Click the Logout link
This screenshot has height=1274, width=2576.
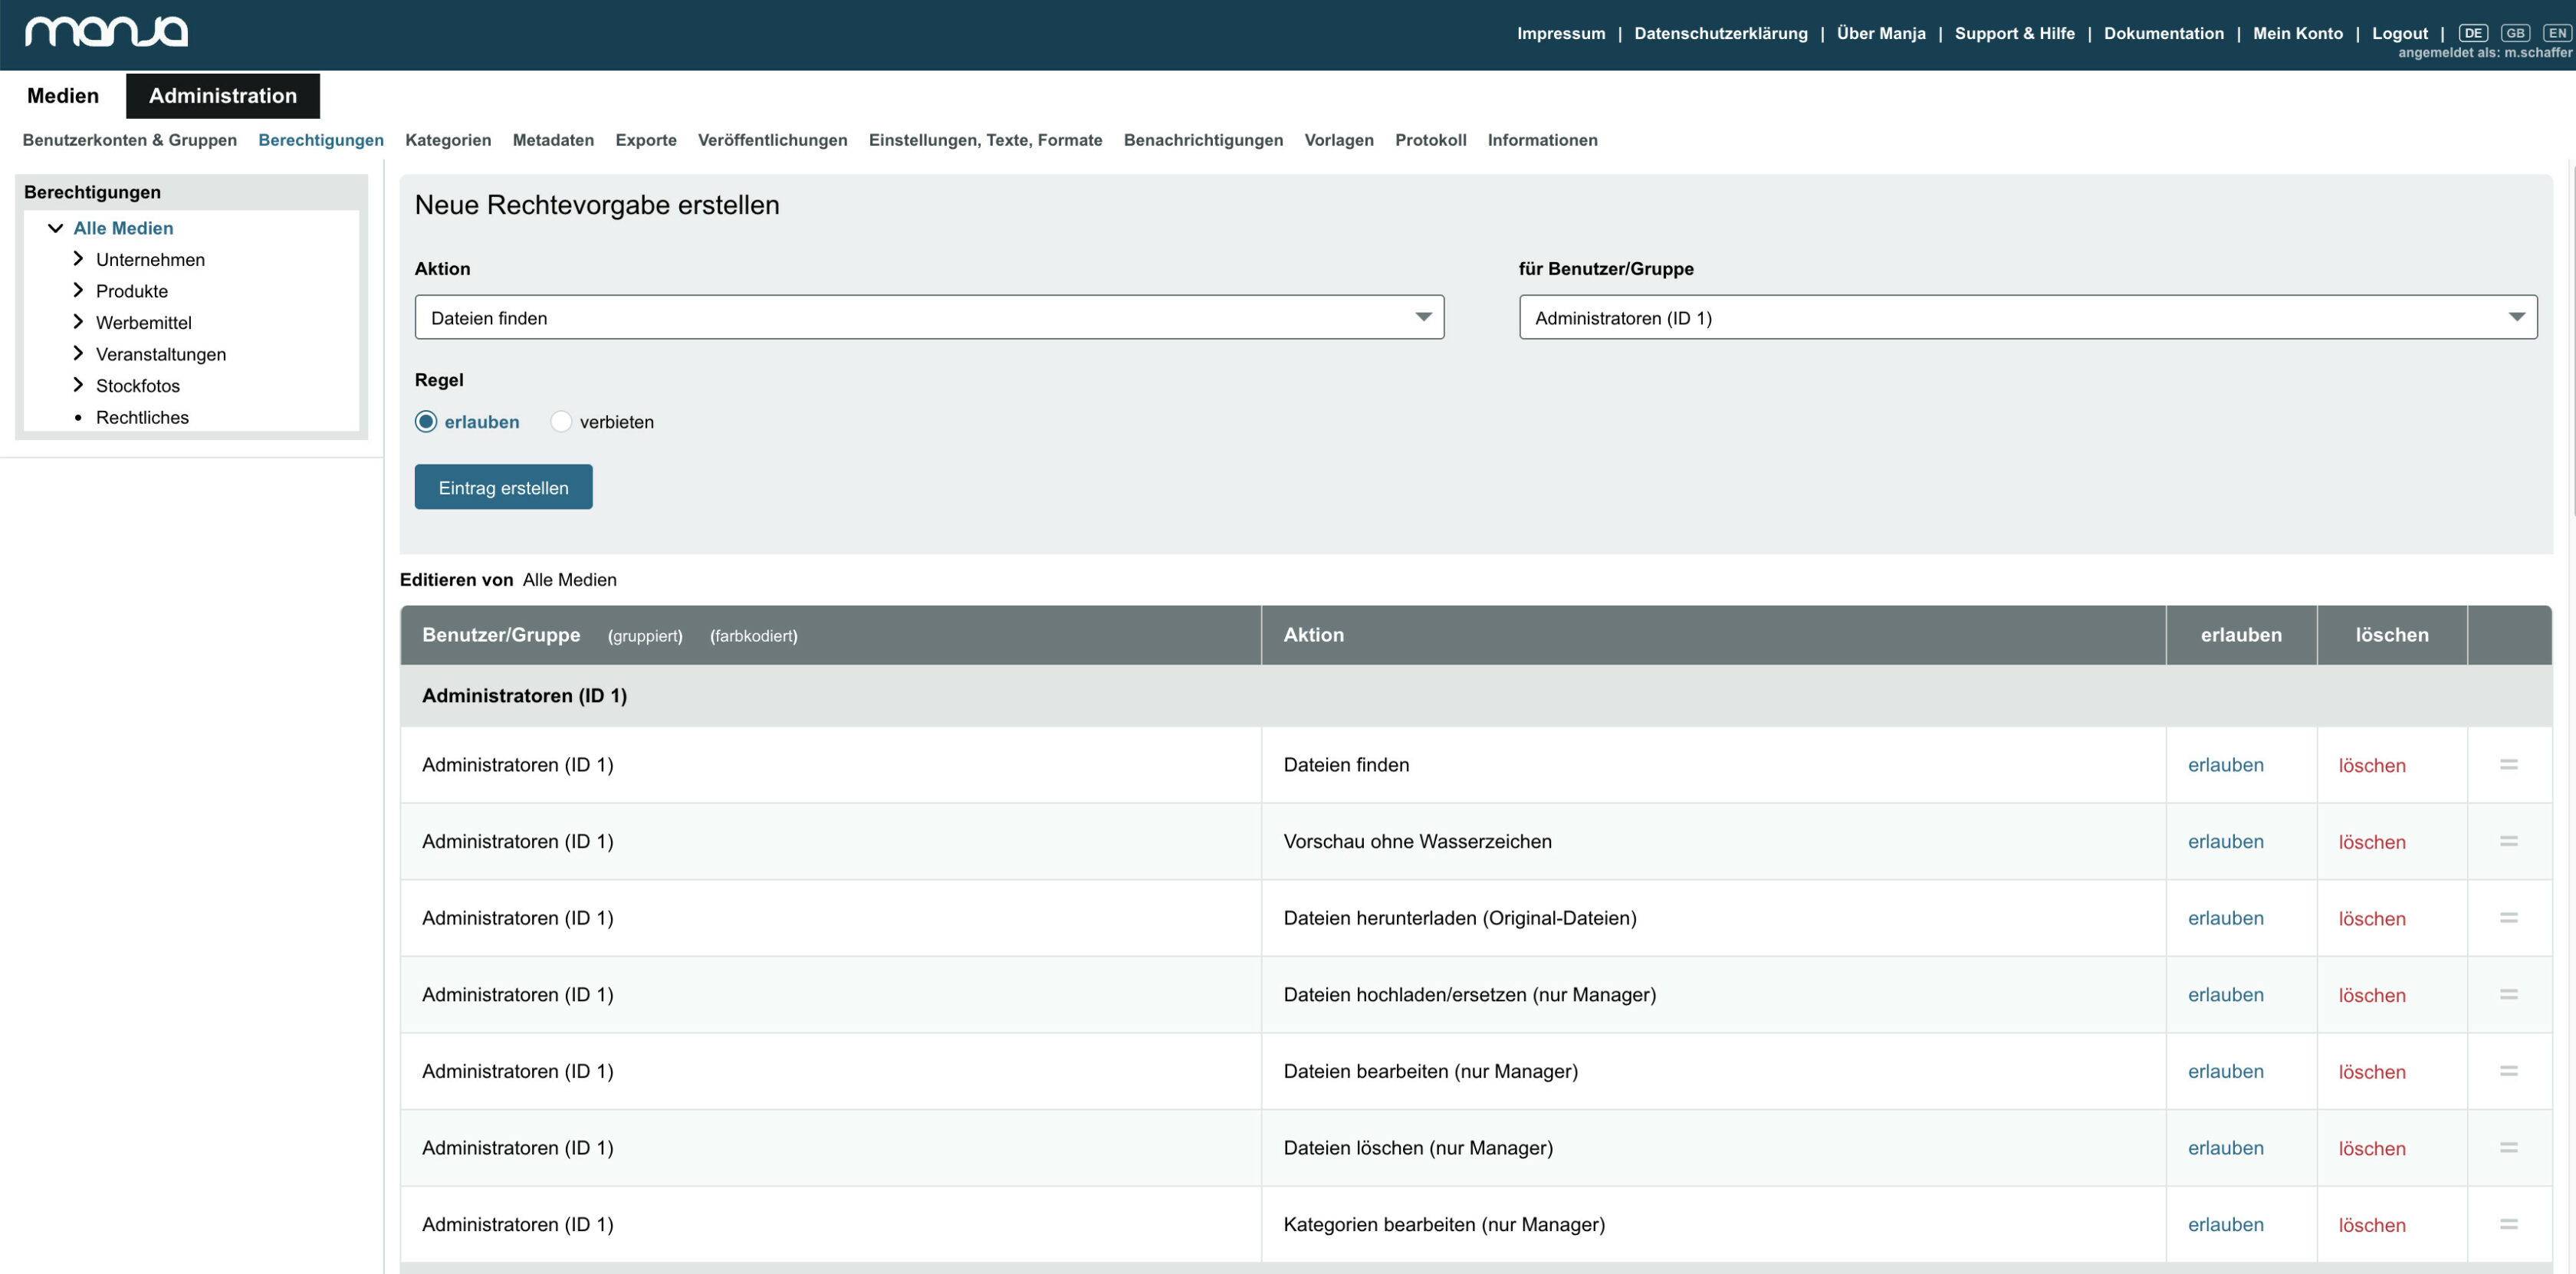point(2399,33)
